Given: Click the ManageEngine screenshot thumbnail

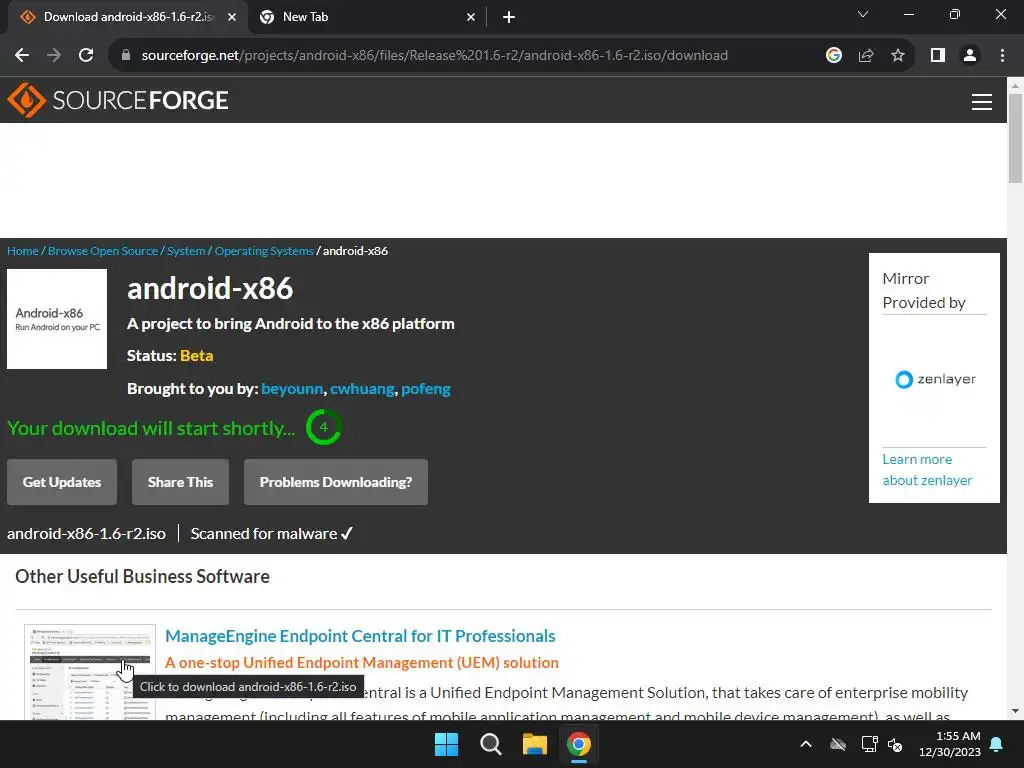Looking at the screenshot, I should (90, 672).
